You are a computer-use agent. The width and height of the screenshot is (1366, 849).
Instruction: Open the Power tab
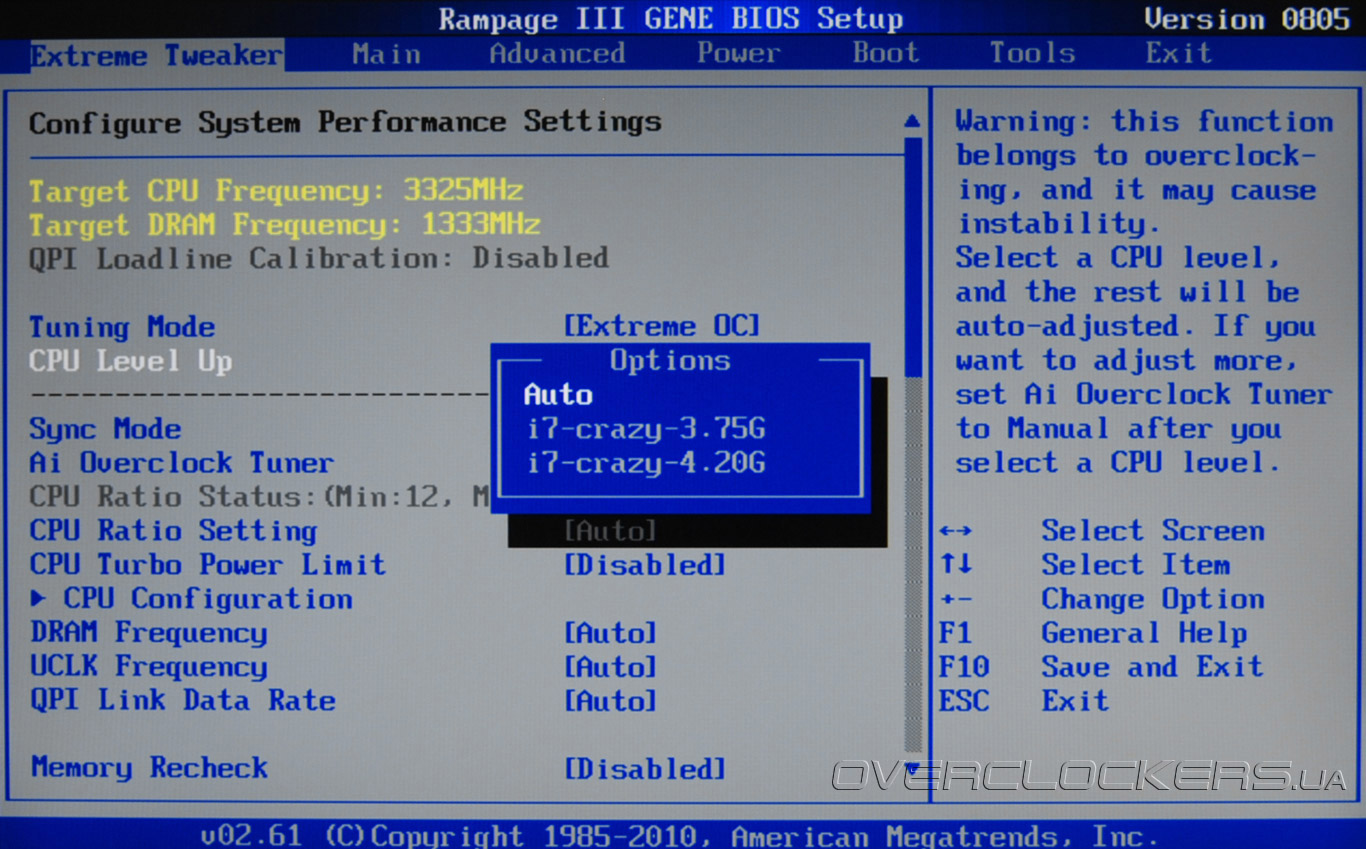tap(738, 54)
